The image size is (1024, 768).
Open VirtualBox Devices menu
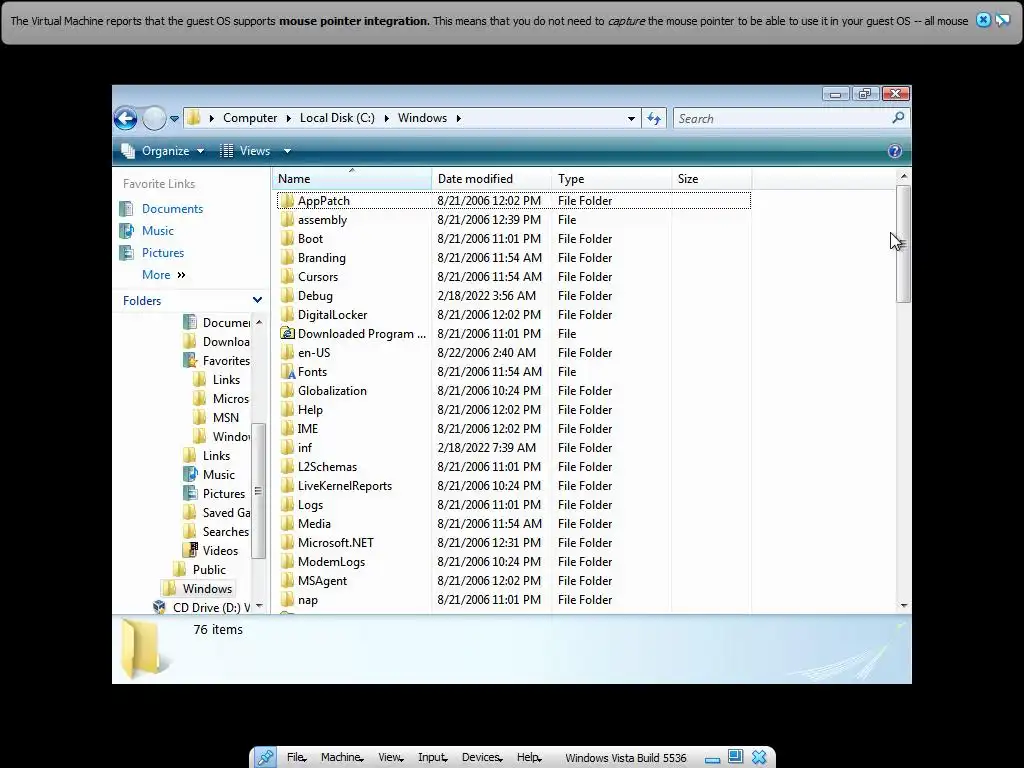click(x=482, y=757)
